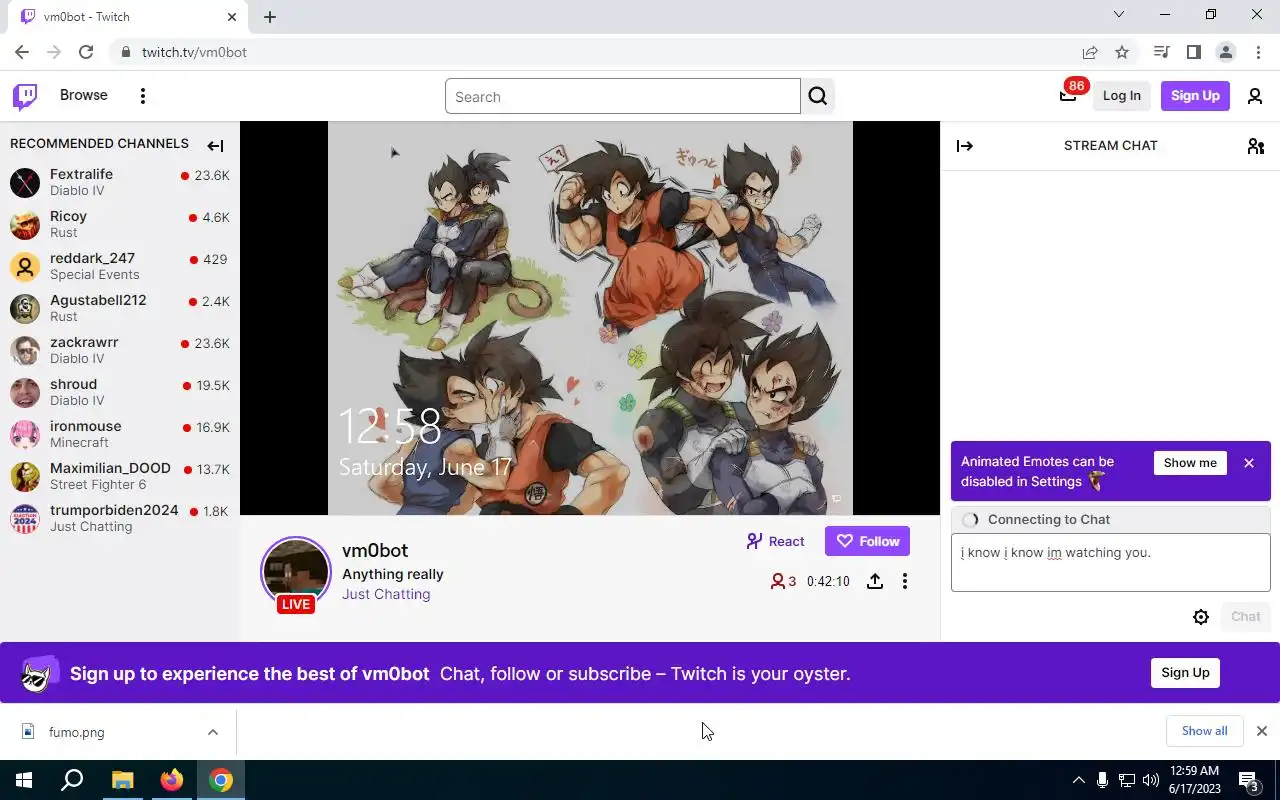Reload the Twitch page
The width and height of the screenshot is (1280, 800).
86,52
